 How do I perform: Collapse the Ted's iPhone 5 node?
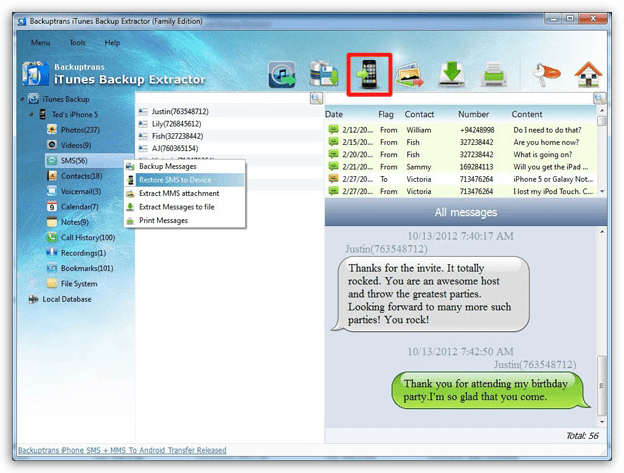[31, 115]
